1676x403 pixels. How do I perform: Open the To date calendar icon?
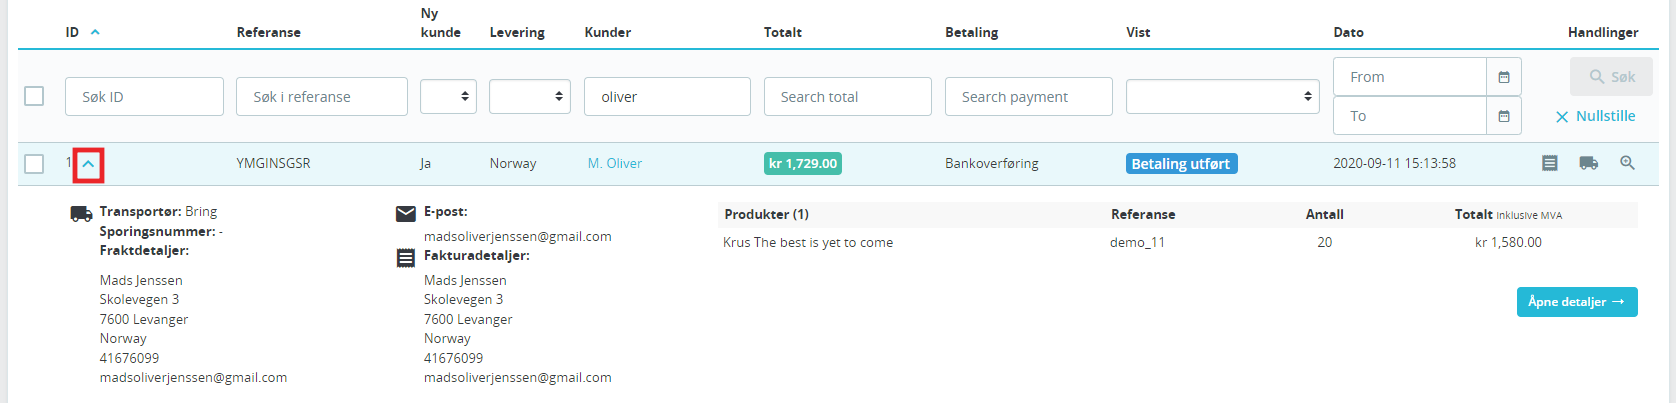tap(1503, 116)
